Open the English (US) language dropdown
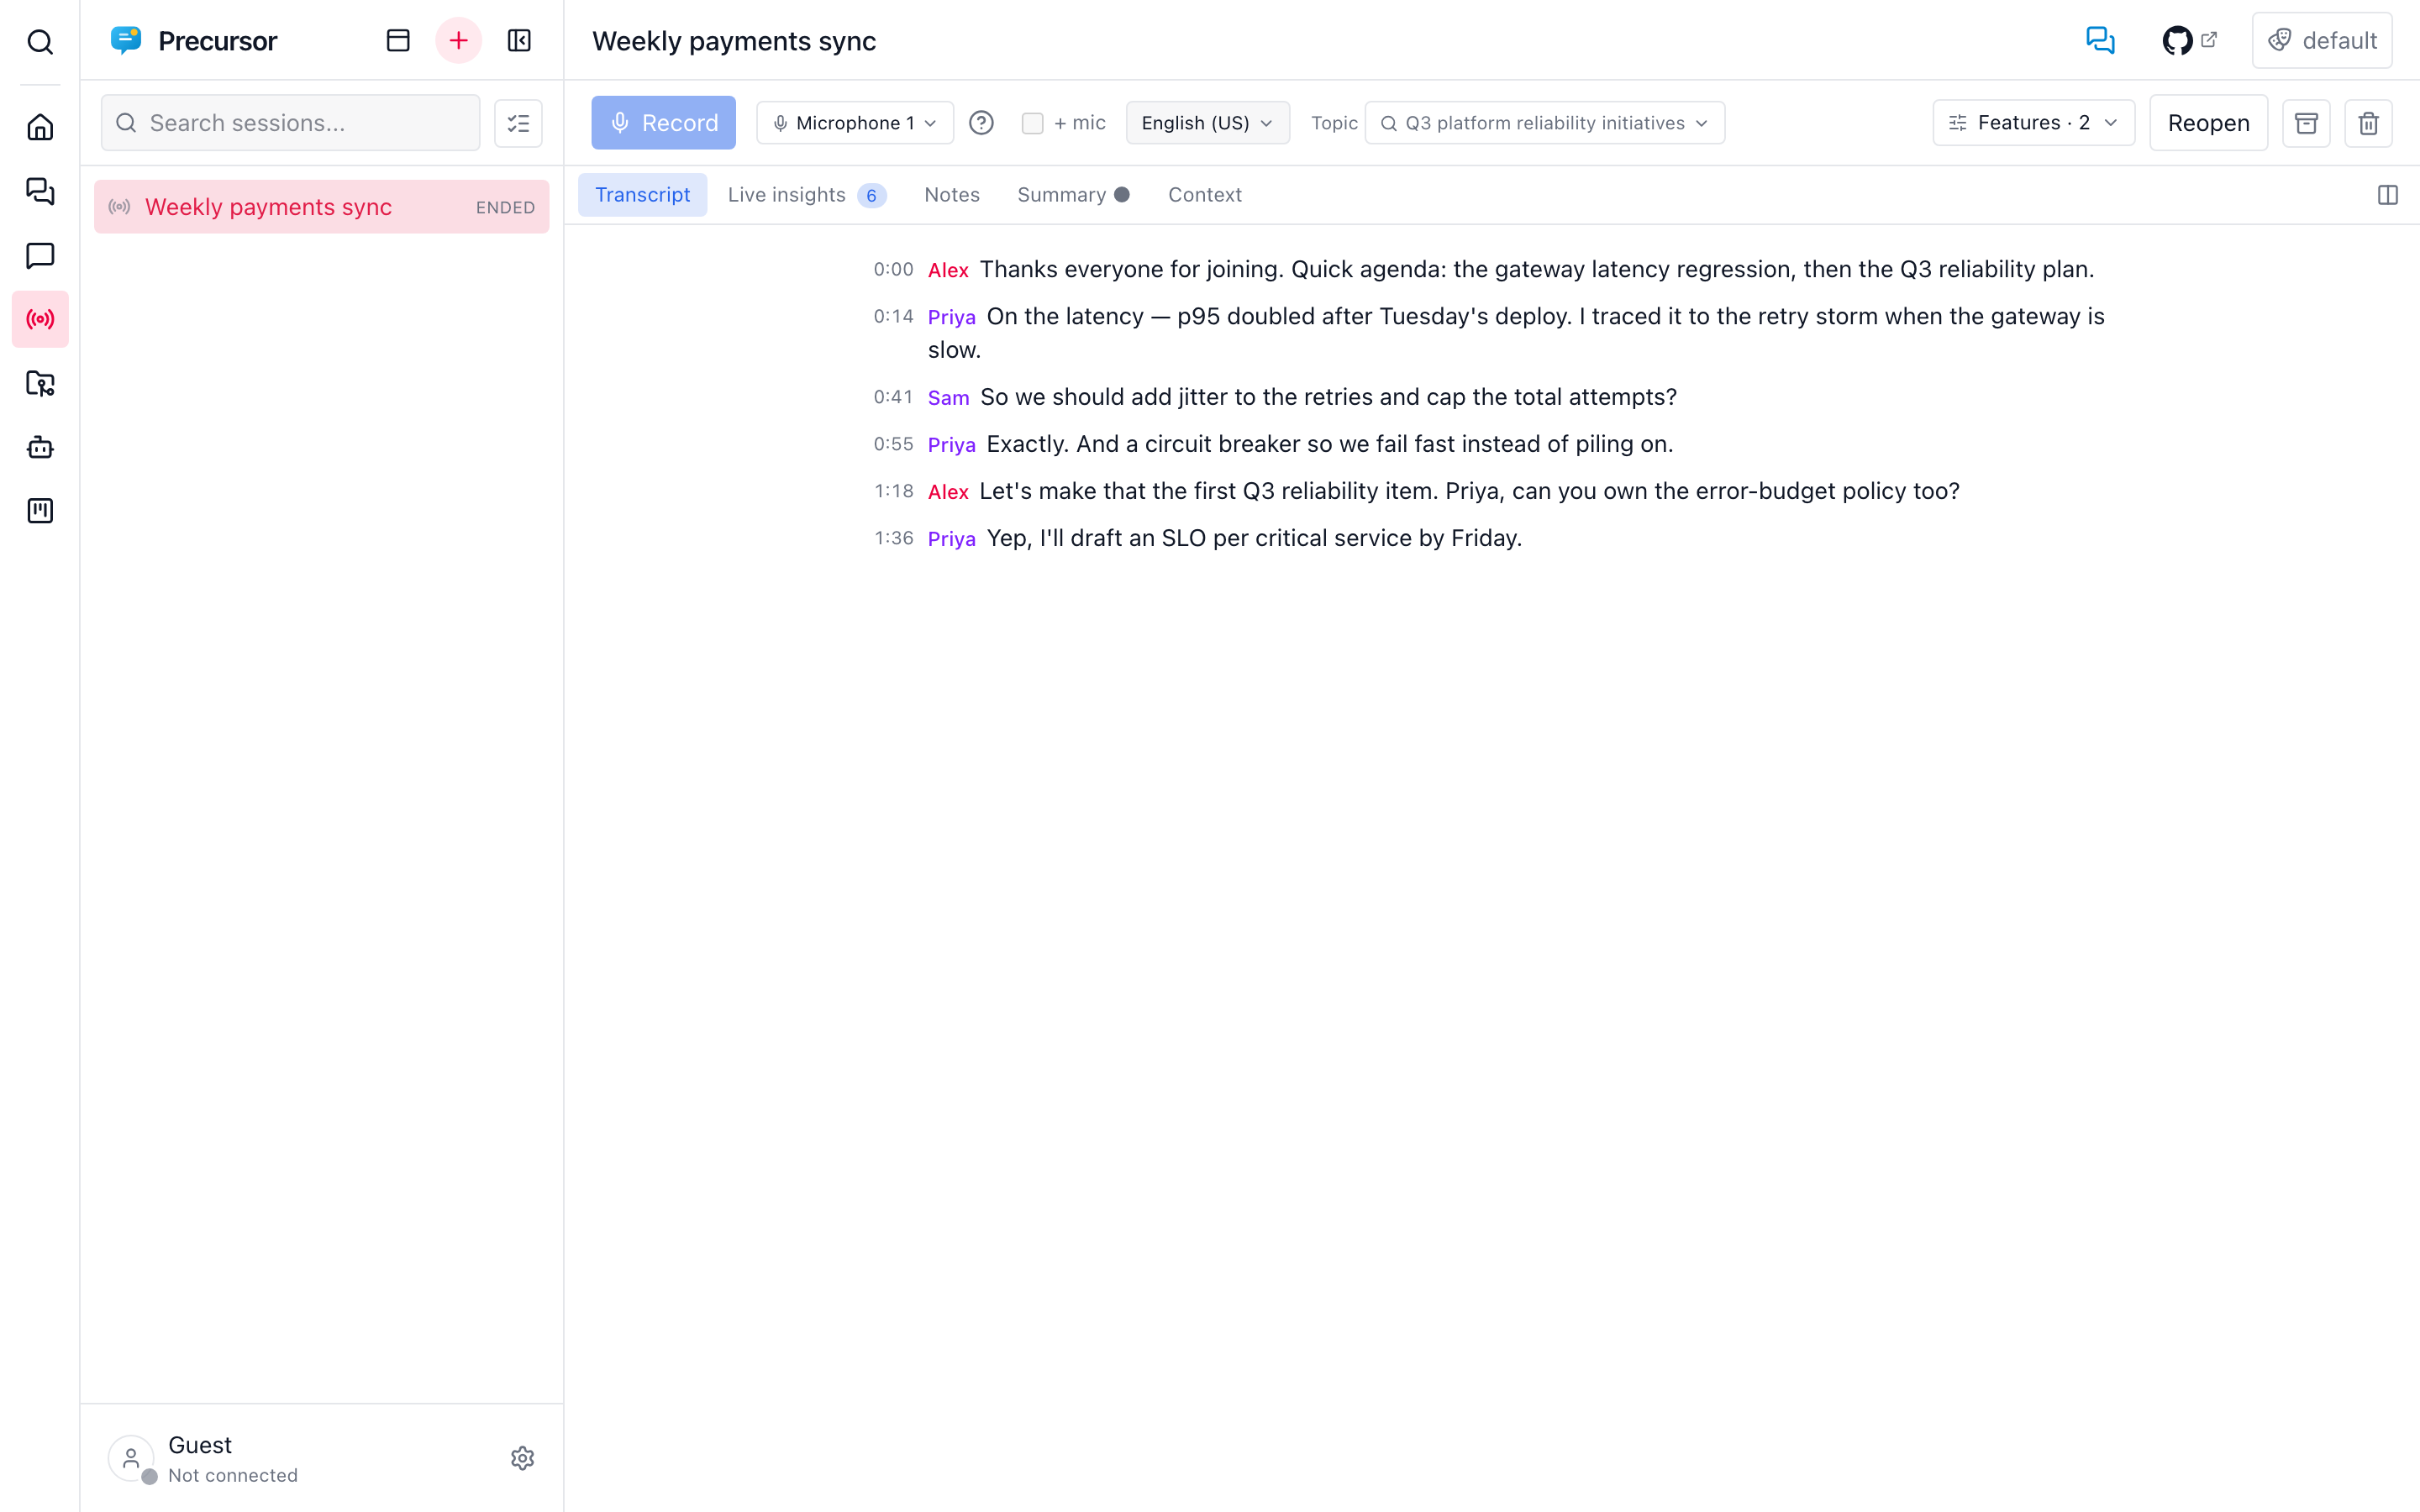Screen dimensions: 2420x1512 click(x=1207, y=123)
